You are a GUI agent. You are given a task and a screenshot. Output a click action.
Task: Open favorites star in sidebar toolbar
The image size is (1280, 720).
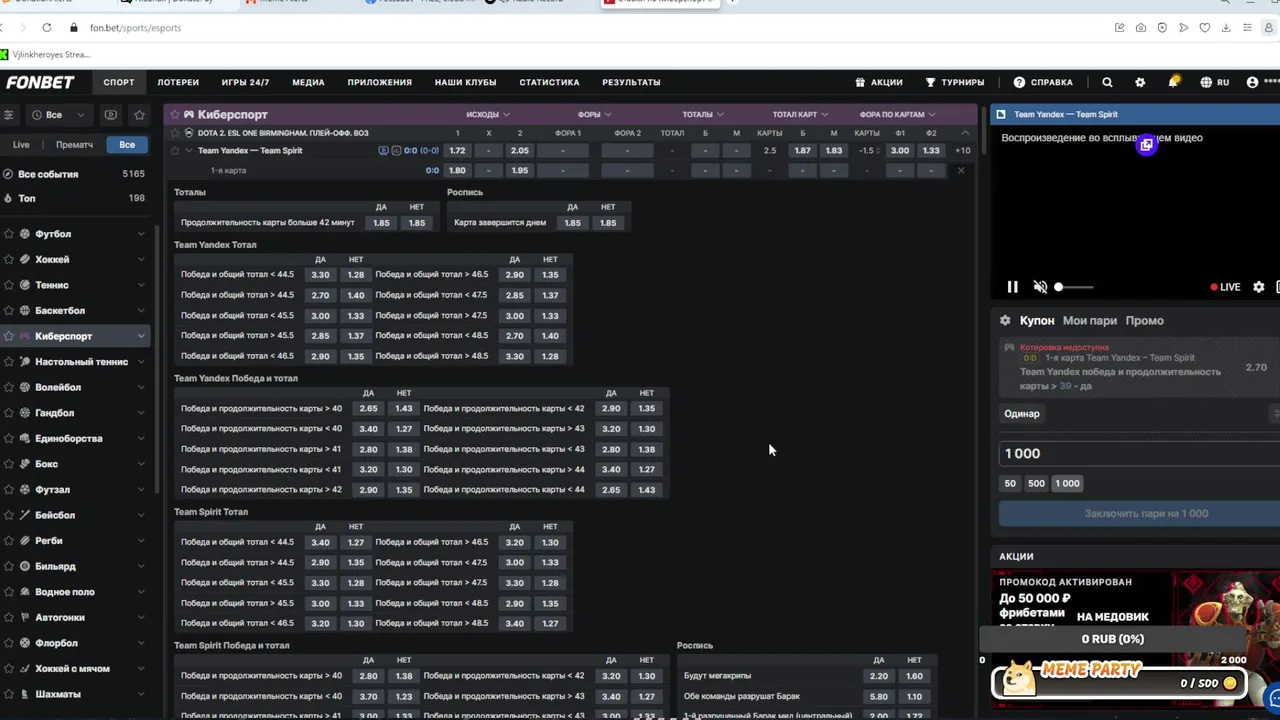[x=139, y=115]
